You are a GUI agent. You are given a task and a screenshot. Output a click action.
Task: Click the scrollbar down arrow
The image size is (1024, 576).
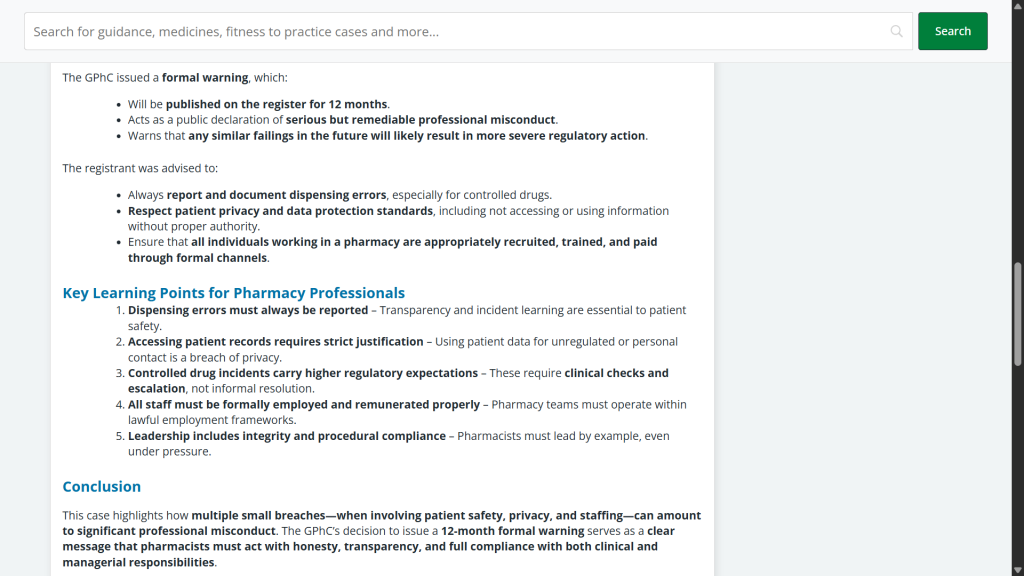pyautogui.click(x=1018, y=570)
